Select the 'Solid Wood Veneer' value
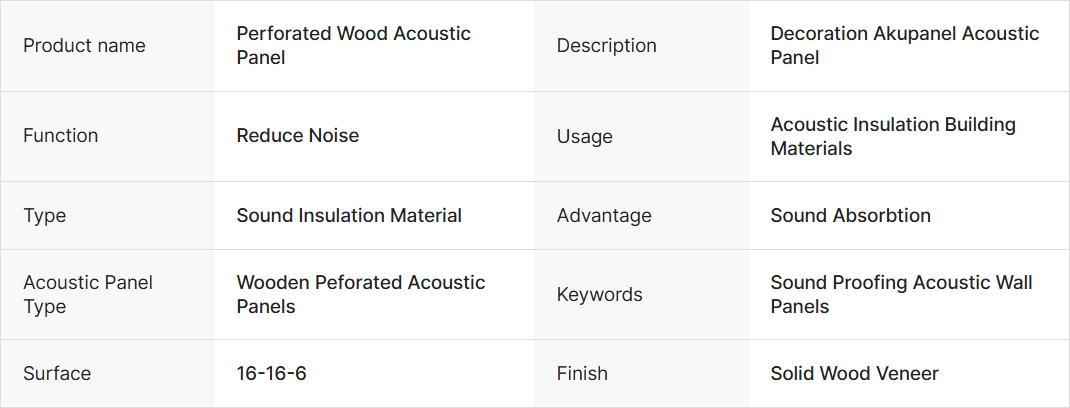1070x408 pixels. coord(854,374)
